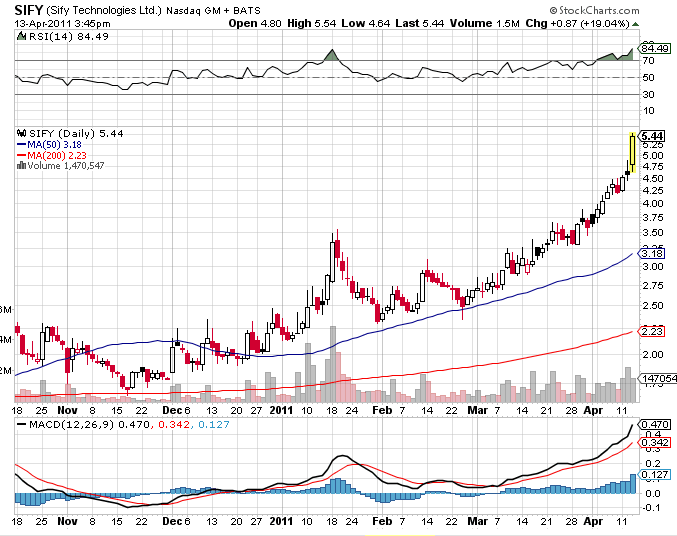The width and height of the screenshot is (677, 536).
Task: Click the Nasdaq GM + BATS exchange label
Action: click(x=213, y=11)
